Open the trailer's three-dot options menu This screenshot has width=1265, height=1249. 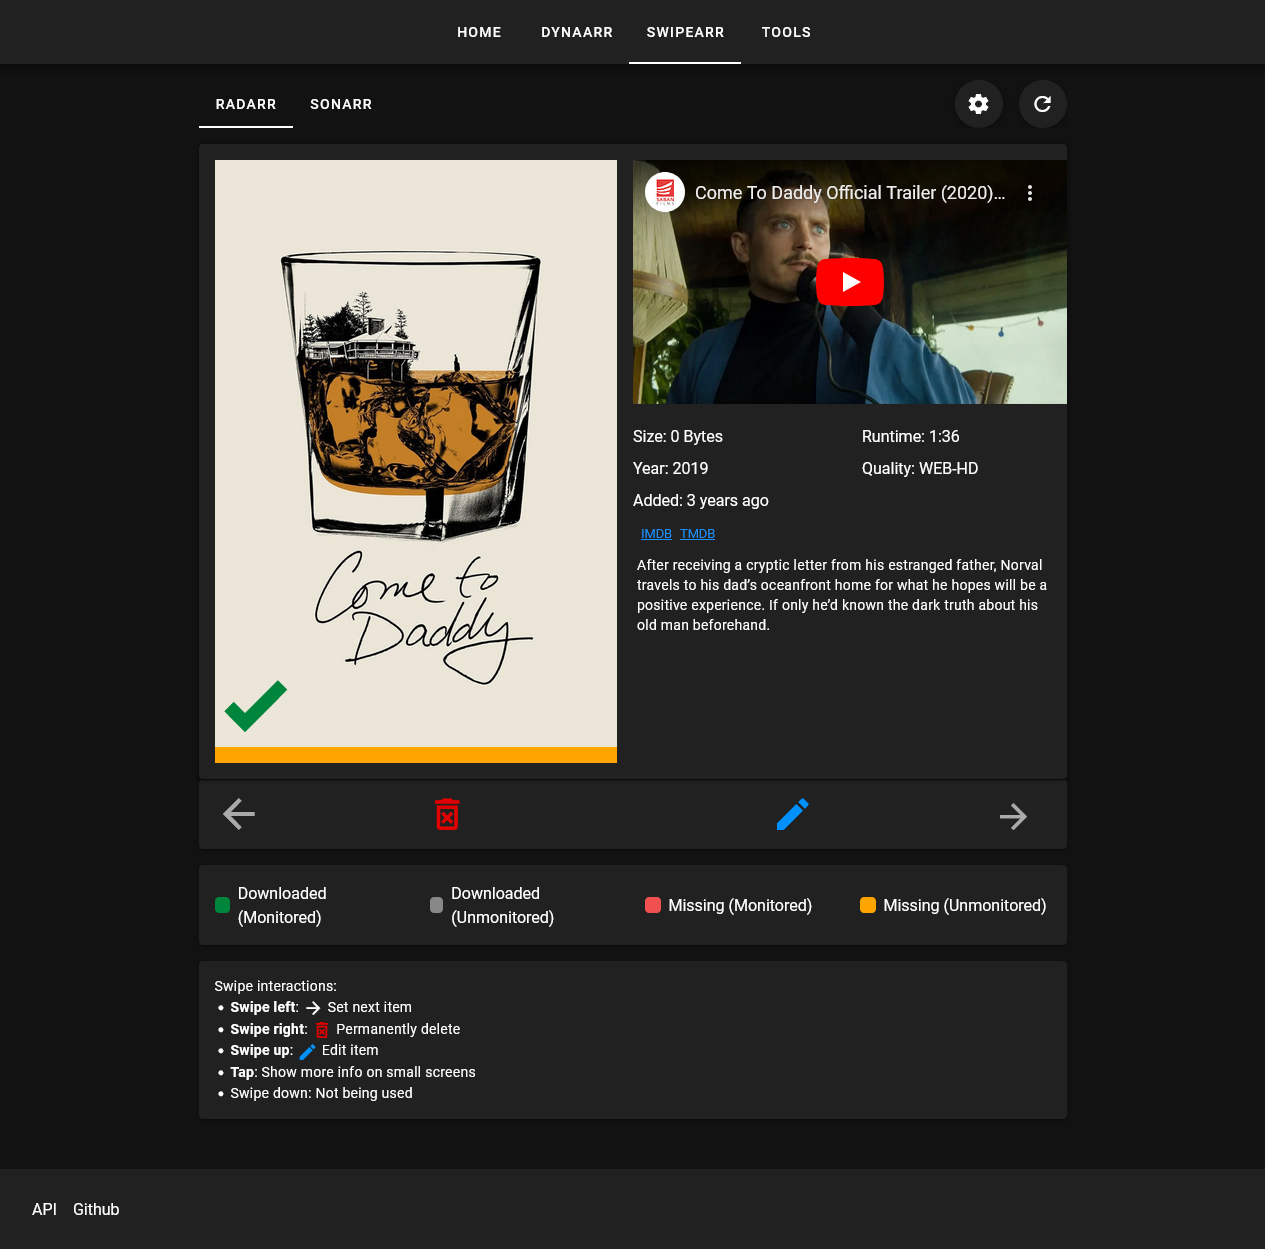[1030, 193]
